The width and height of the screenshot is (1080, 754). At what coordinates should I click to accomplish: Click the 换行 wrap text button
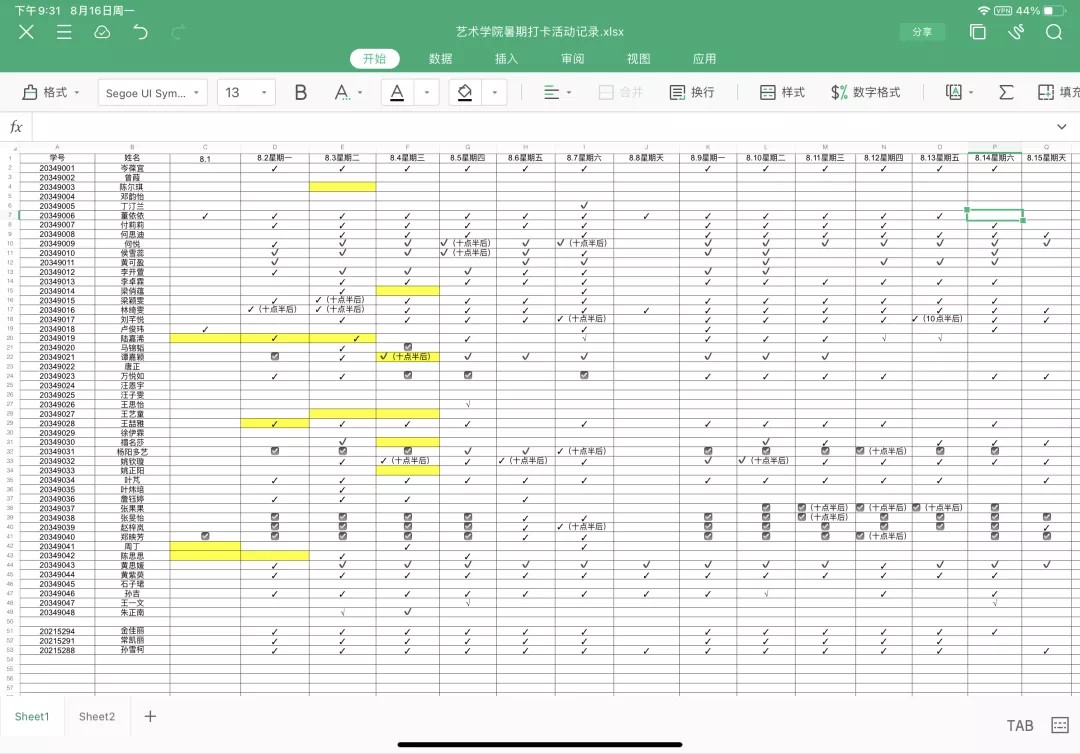coord(692,92)
